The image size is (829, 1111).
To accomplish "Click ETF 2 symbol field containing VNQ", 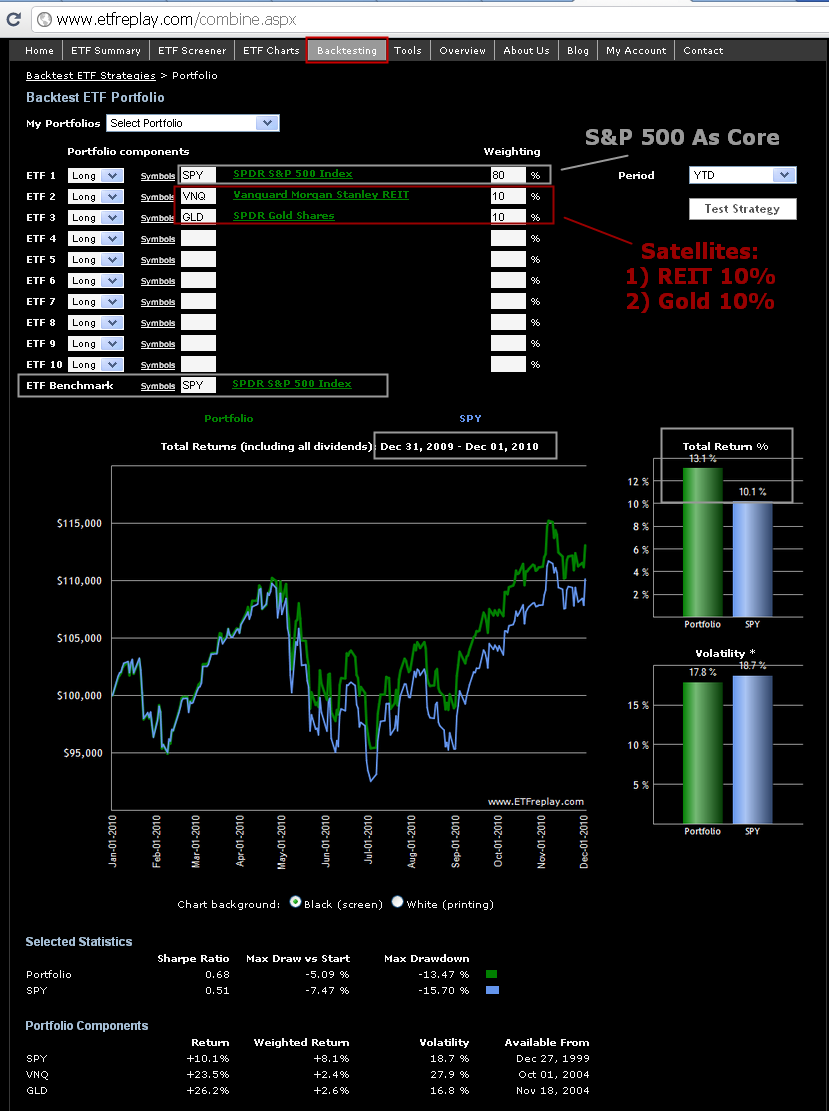I will tap(198, 196).
